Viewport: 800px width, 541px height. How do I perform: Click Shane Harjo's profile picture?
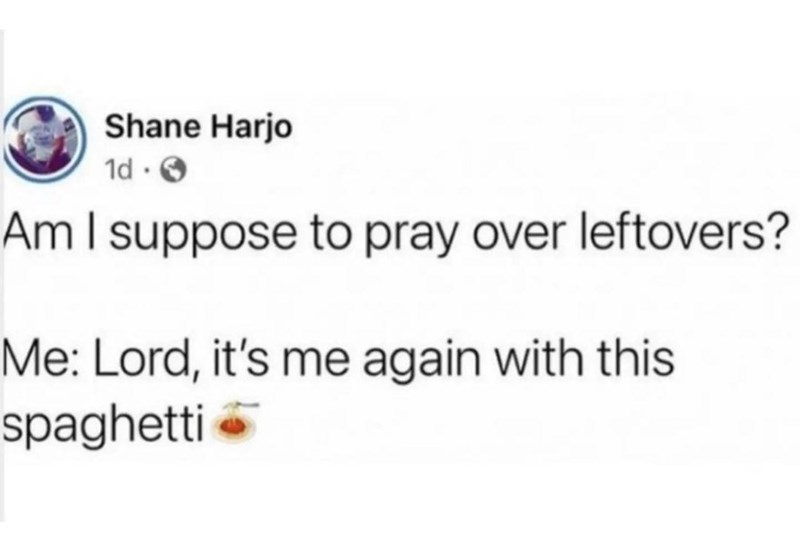50,145
